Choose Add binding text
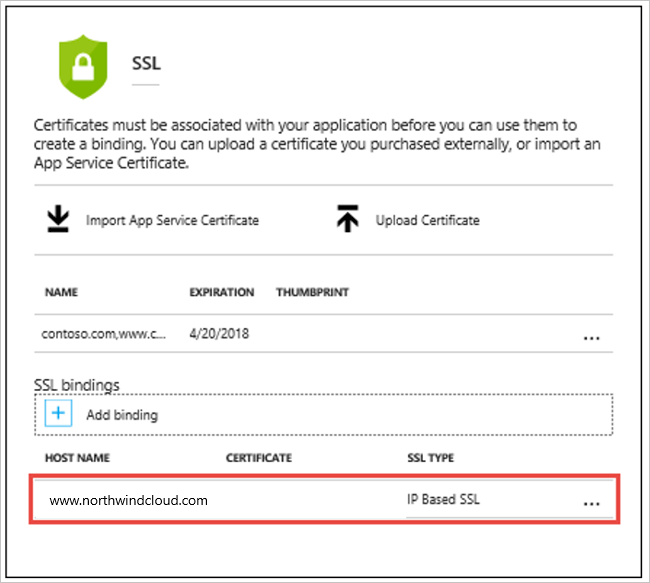This screenshot has width=650, height=583. click(x=122, y=415)
